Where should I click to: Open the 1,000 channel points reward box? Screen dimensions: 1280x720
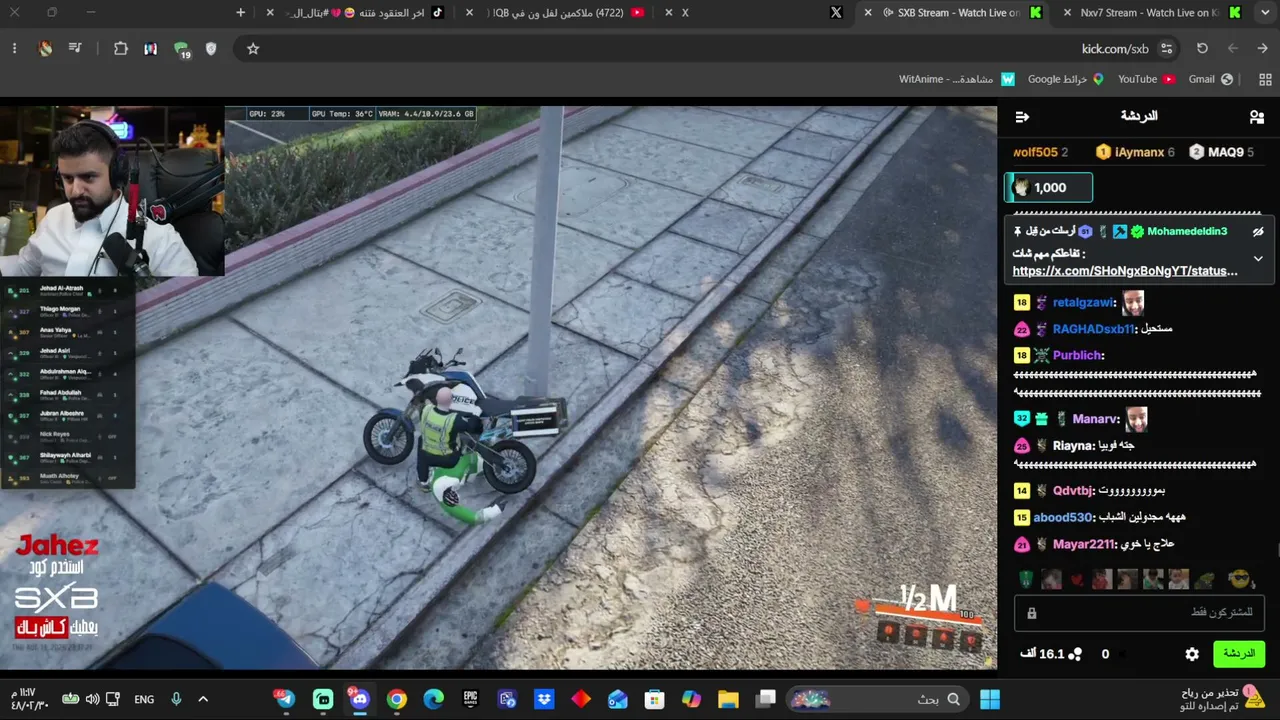click(x=1048, y=188)
